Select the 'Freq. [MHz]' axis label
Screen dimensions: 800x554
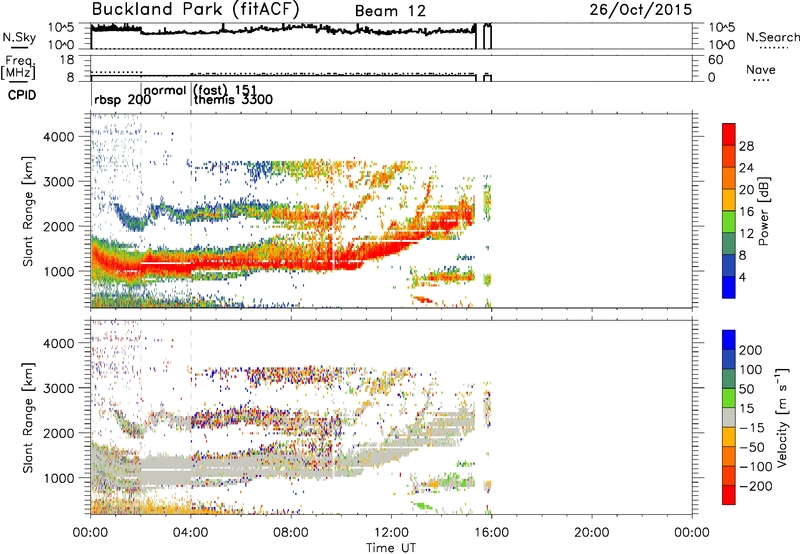[x=18, y=67]
